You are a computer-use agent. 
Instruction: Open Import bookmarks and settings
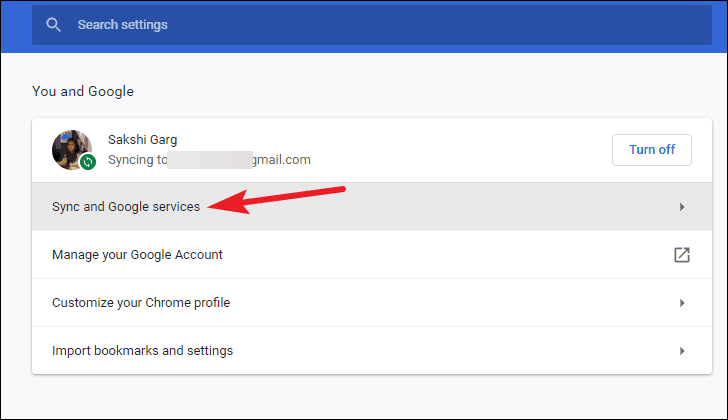coord(371,351)
